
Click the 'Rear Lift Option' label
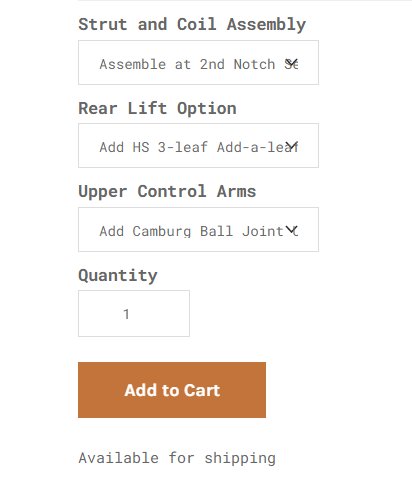pos(157,108)
